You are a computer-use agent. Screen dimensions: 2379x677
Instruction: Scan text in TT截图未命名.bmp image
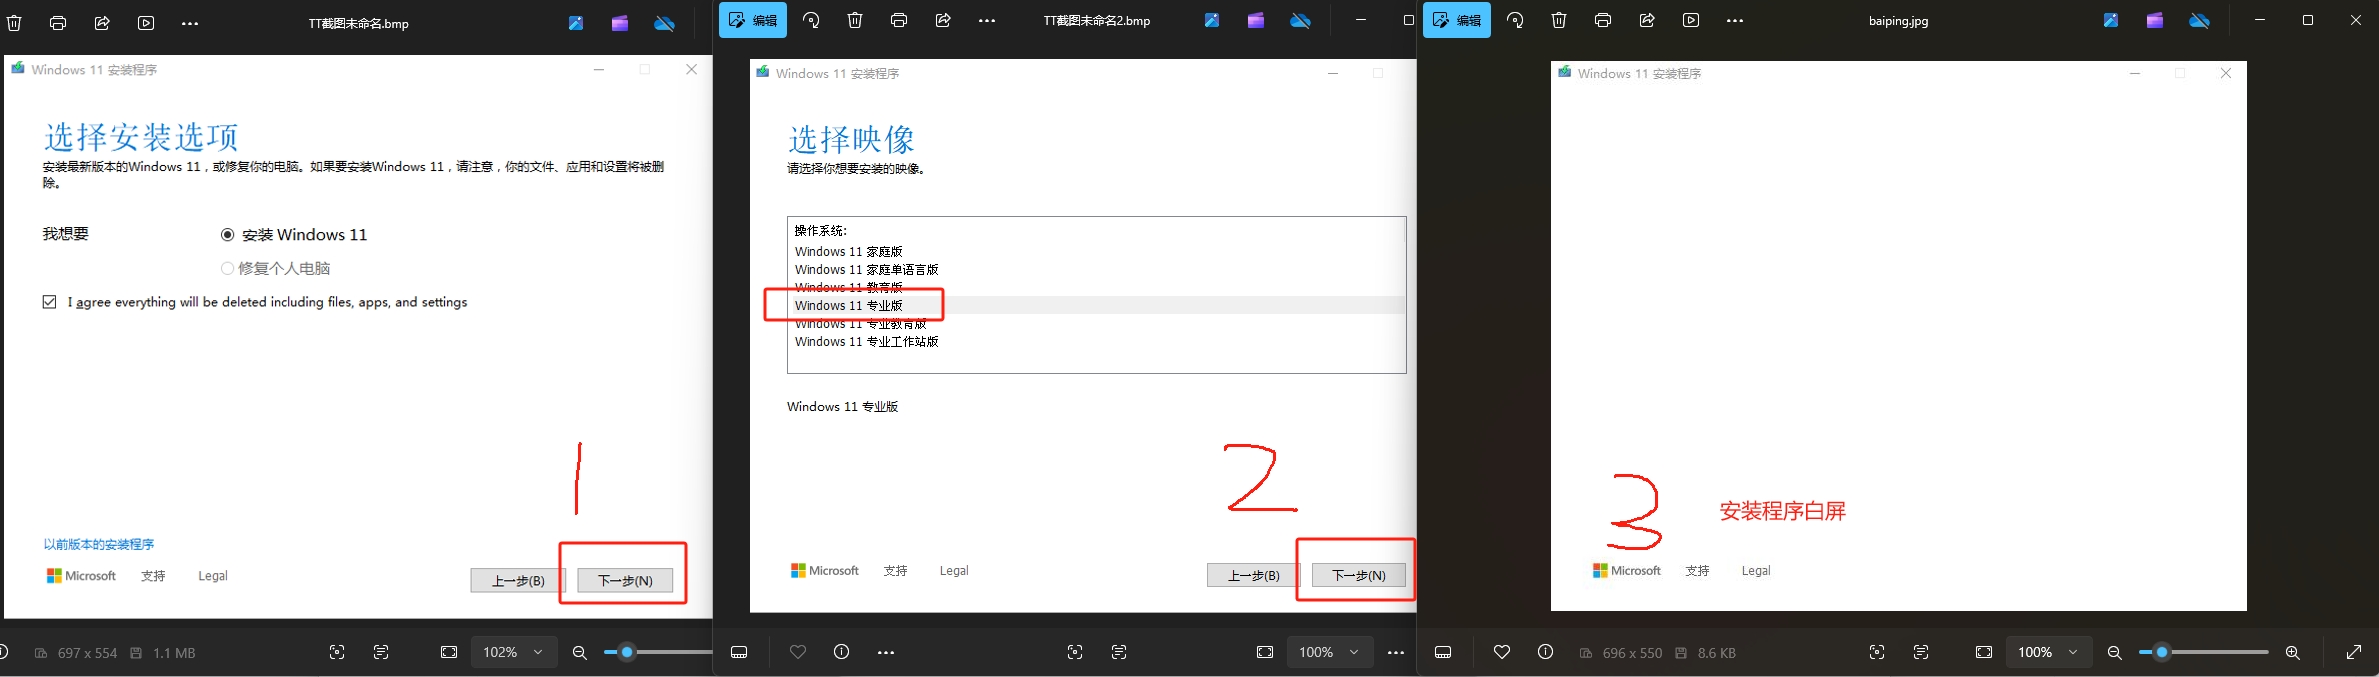pyautogui.click(x=381, y=652)
